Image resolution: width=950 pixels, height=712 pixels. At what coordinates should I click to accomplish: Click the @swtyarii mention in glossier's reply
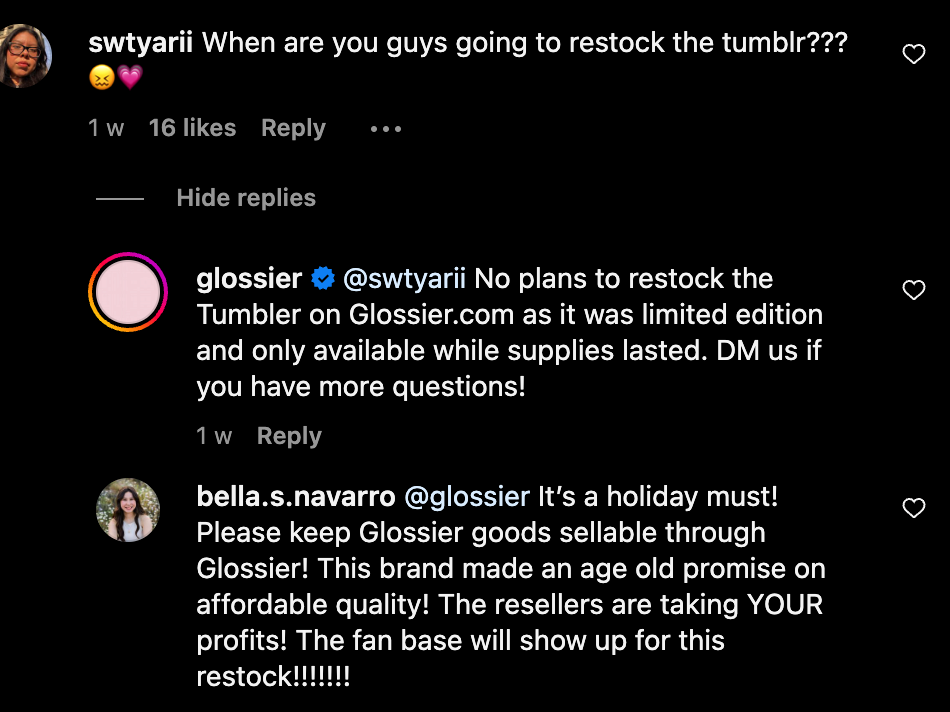pos(405,279)
